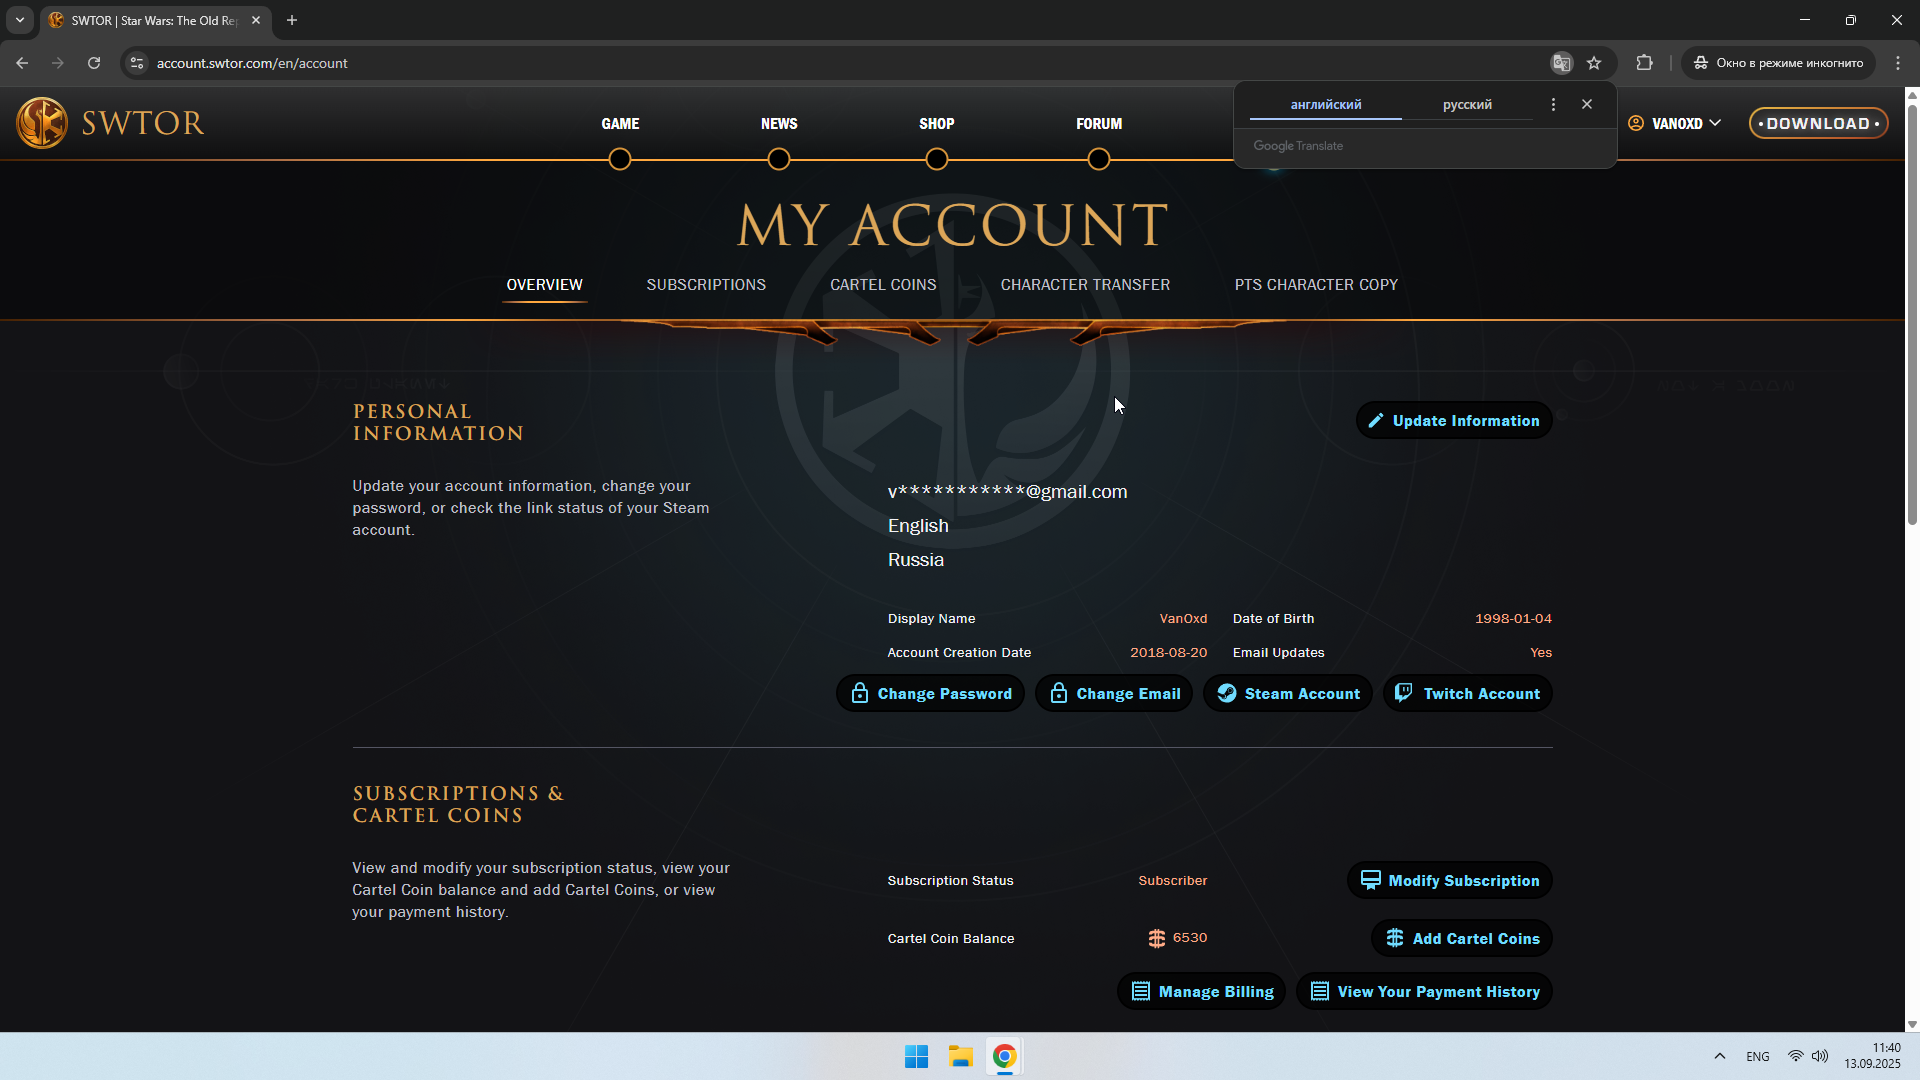Open new browser tab

point(292,20)
